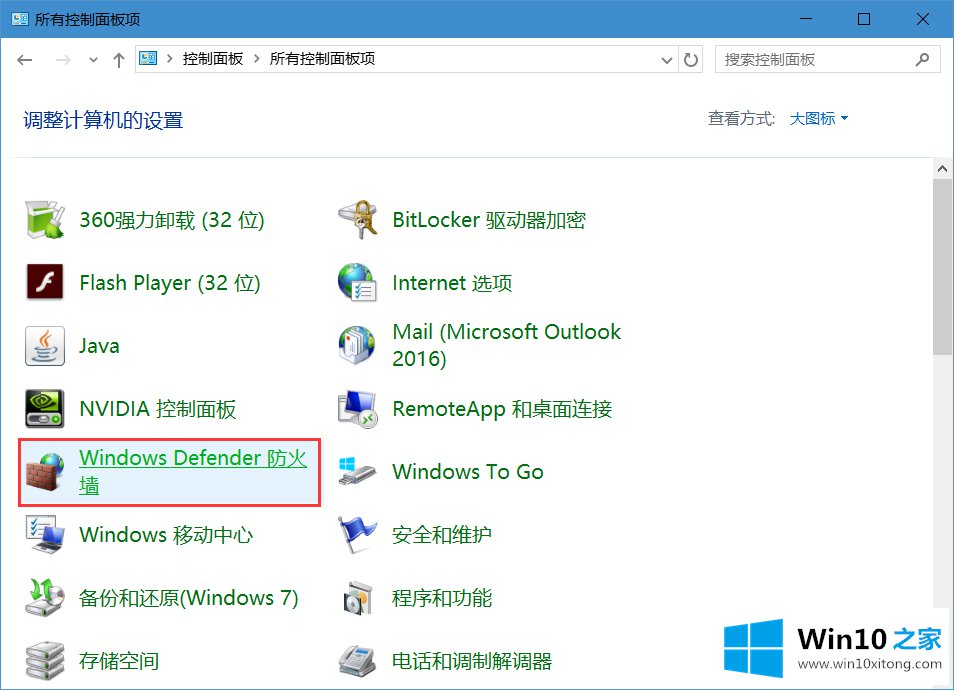Go up one level with up arrow
954x690 pixels.
point(119,60)
